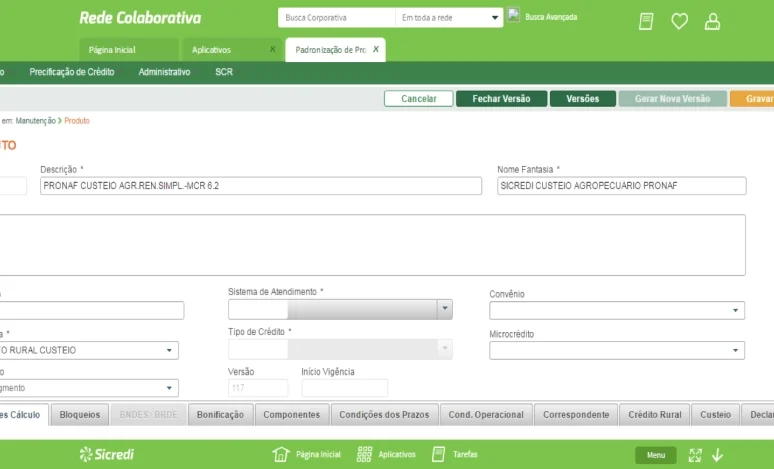Switch to Página Inicial tab
Viewport: 774px width, 469px height.
click(x=129, y=50)
